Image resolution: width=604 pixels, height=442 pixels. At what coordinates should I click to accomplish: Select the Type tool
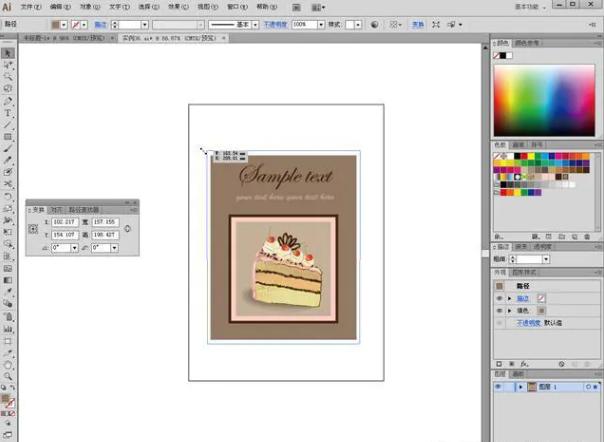coord(8,112)
